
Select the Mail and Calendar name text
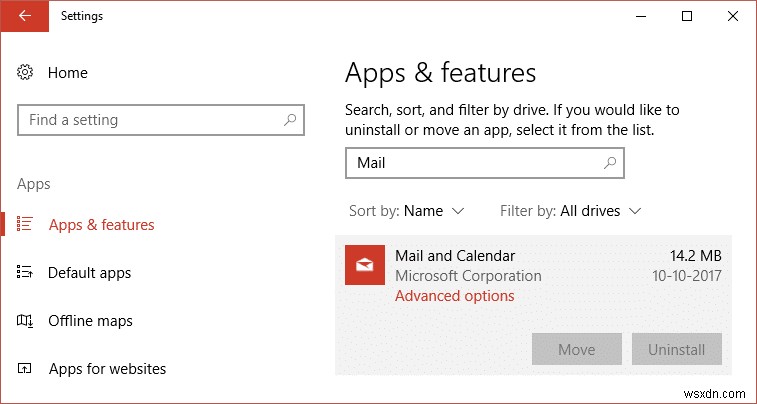pos(455,256)
